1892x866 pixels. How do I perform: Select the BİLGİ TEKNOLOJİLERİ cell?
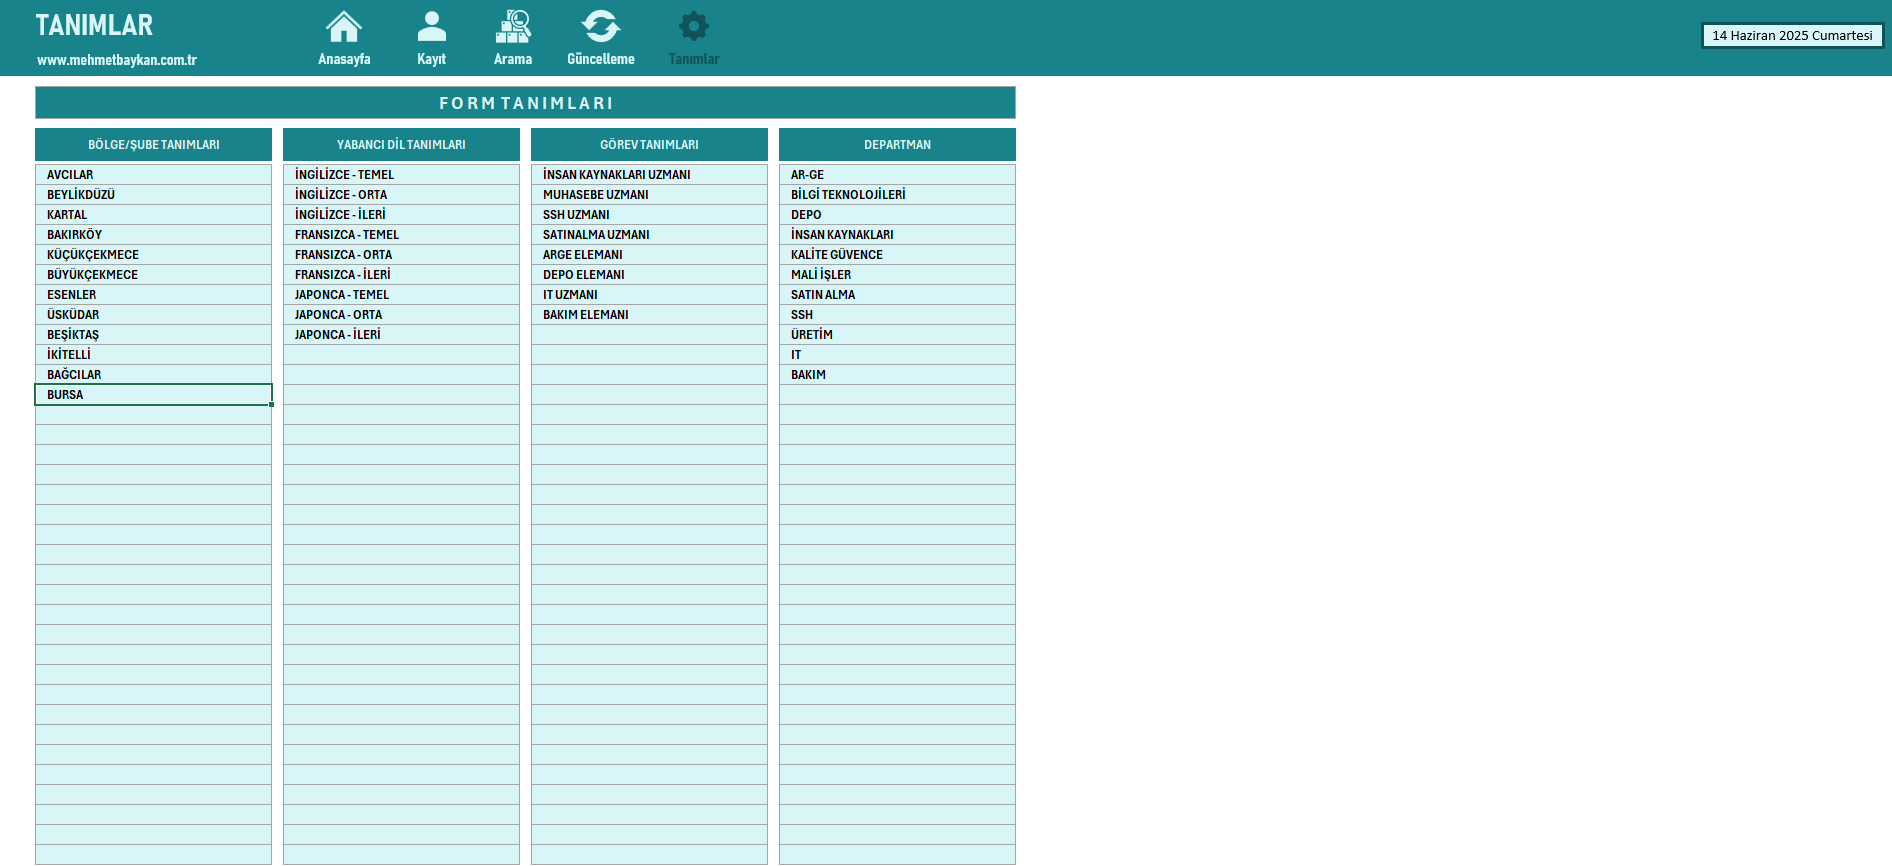[897, 195]
